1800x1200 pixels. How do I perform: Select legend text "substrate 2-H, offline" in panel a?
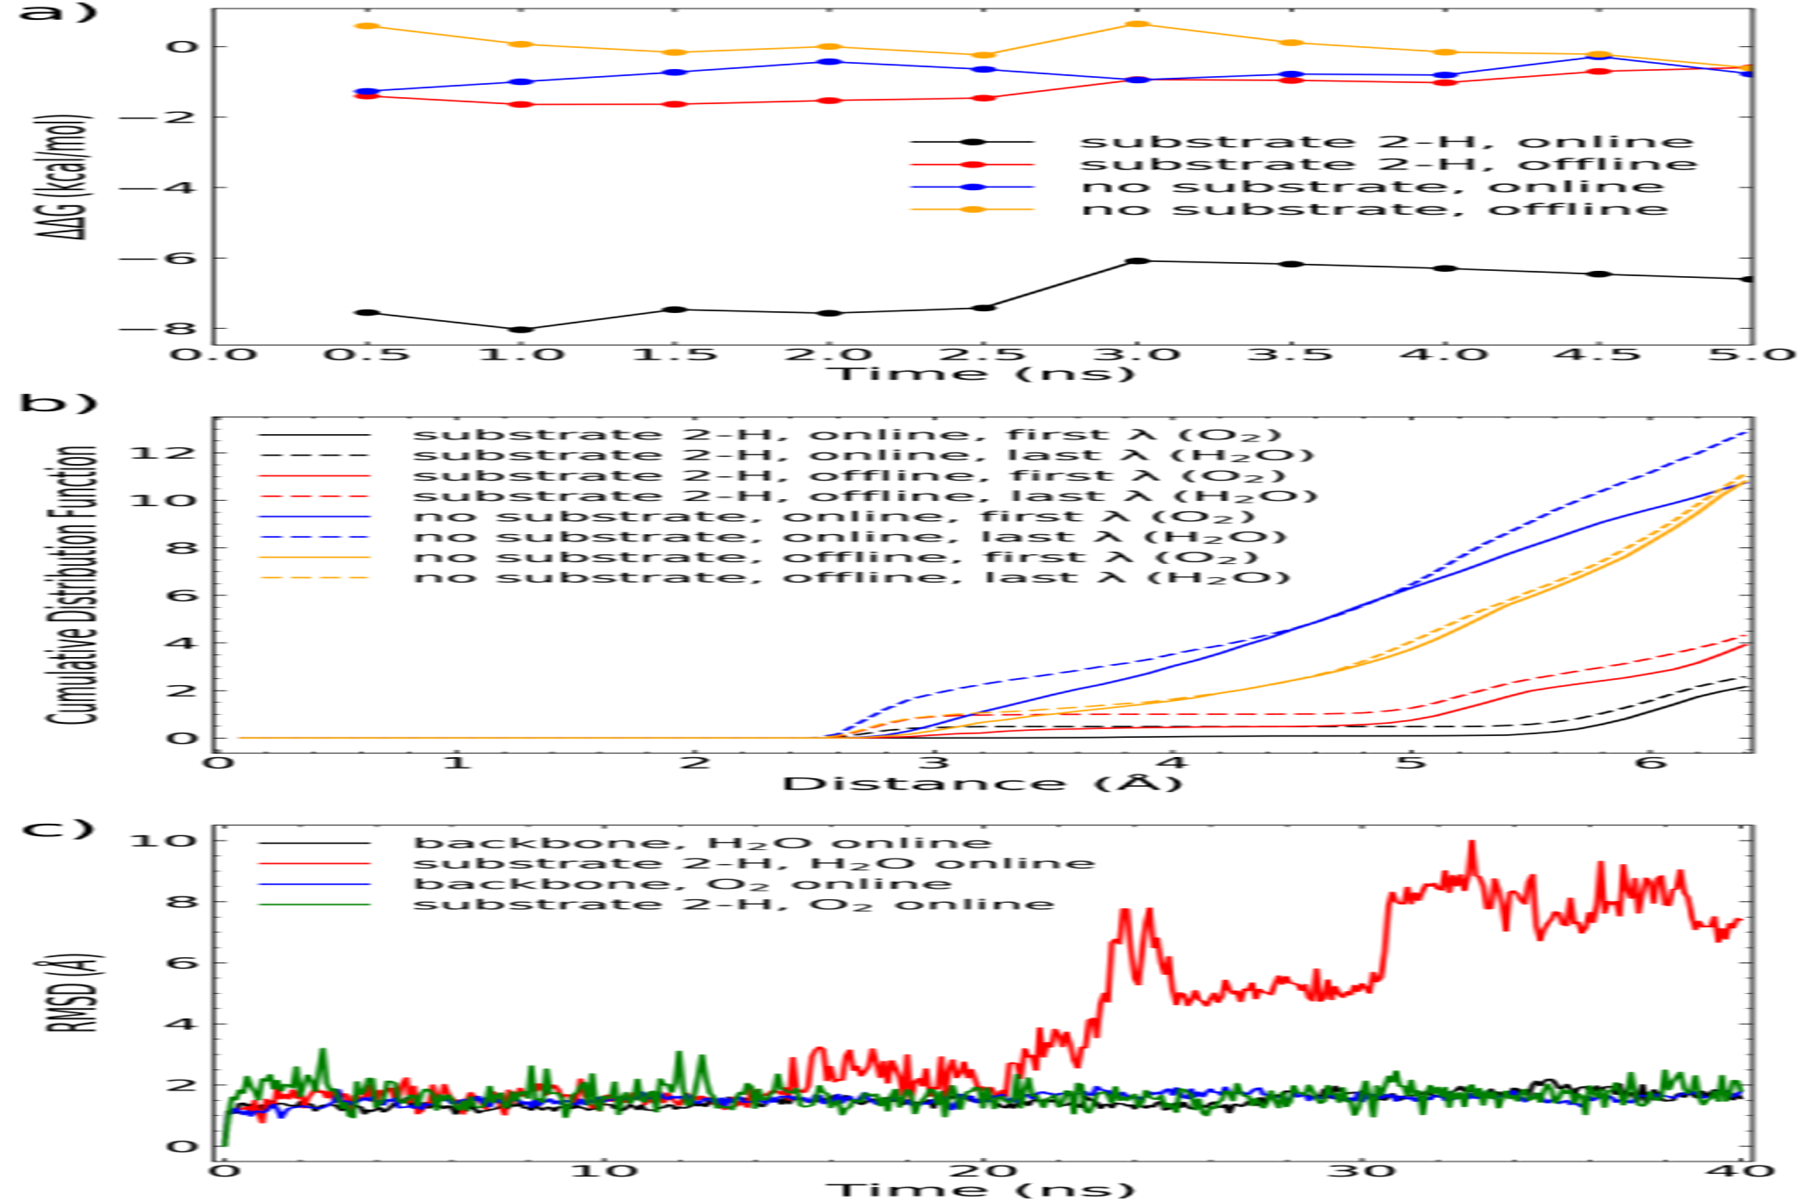pyautogui.click(x=1388, y=164)
